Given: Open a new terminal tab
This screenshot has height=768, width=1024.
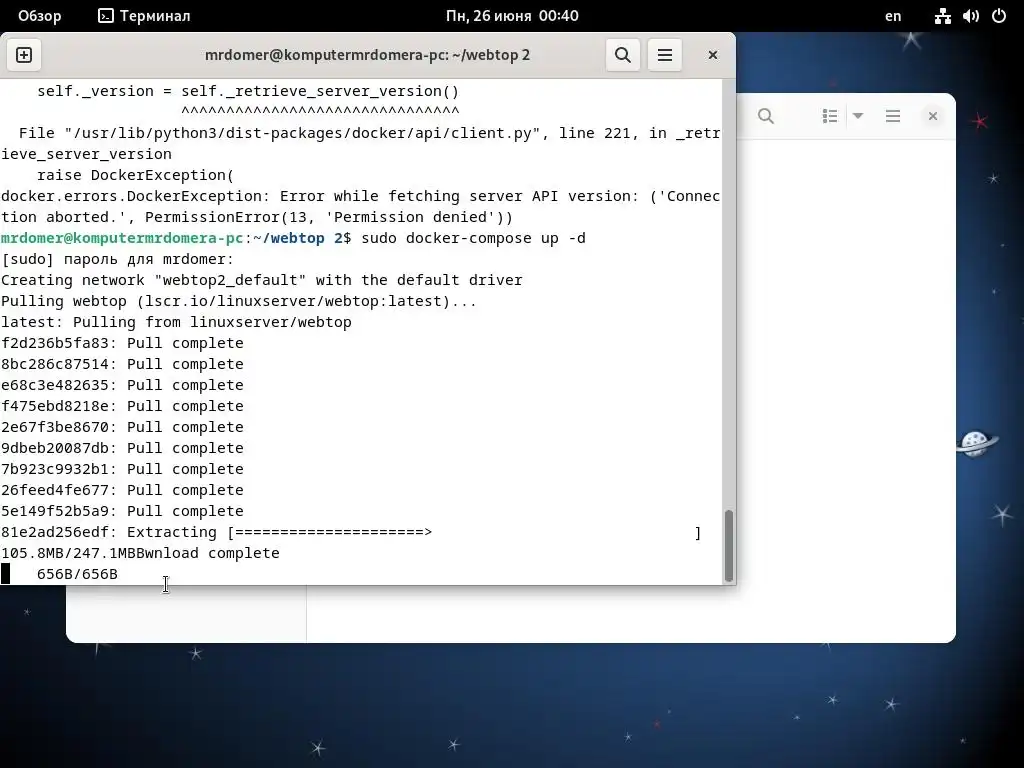Looking at the screenshot, I should click(x=24, y=55).
